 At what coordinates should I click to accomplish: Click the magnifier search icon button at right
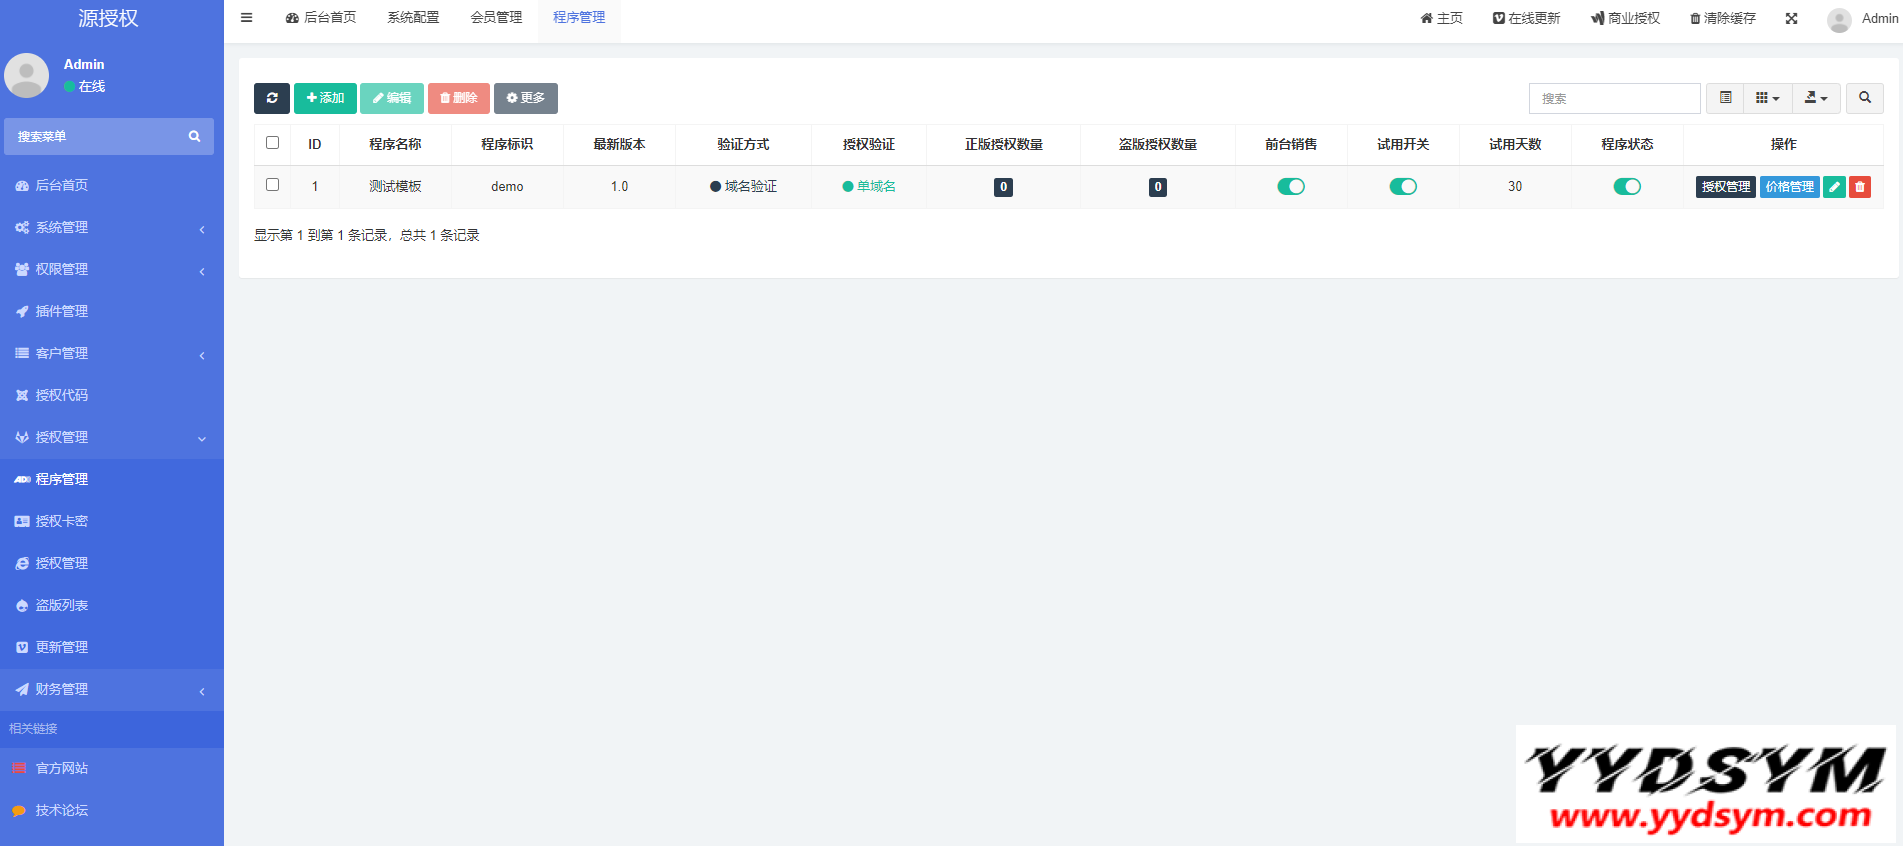point(1865,98)
